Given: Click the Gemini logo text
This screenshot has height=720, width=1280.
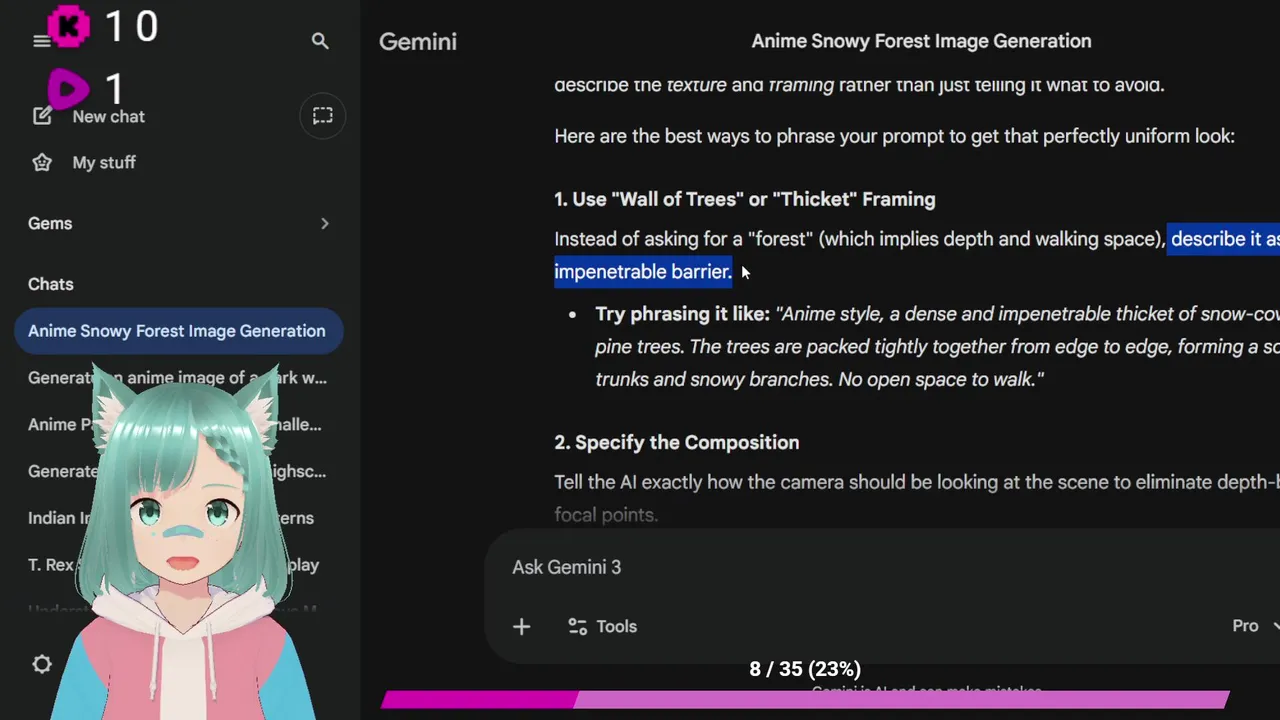Looking at the screenshot, I should (418, 42).
